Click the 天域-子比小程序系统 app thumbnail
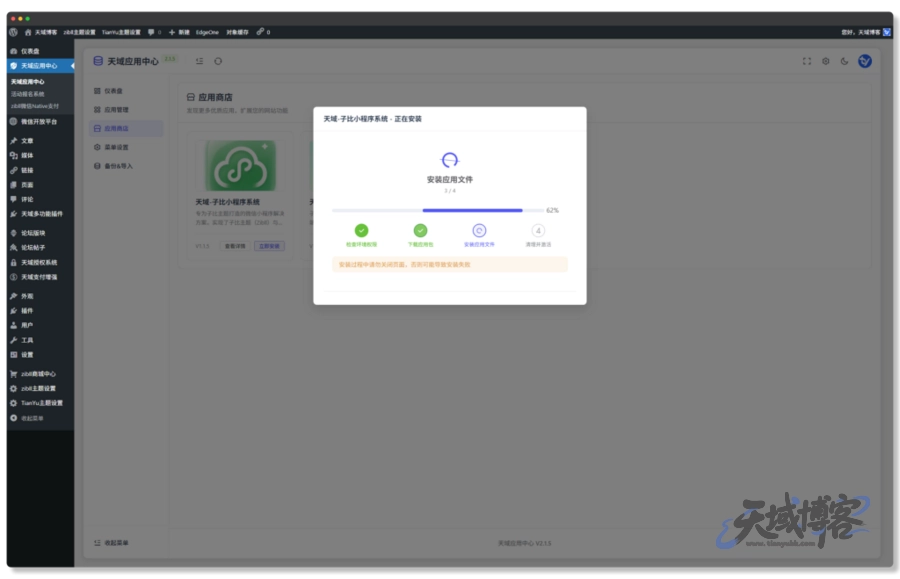This screenshot has width=900, height=579. pyautogui.click(x=240, y=165)
